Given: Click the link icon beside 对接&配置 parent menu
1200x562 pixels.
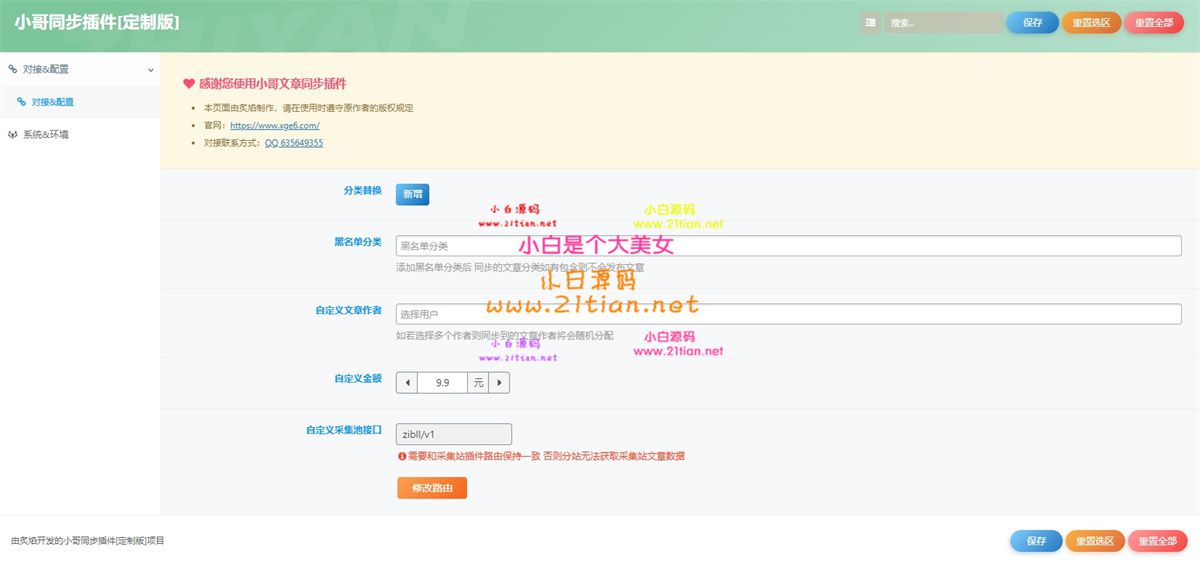Looking at the screenshot, I should pos(13,70).
